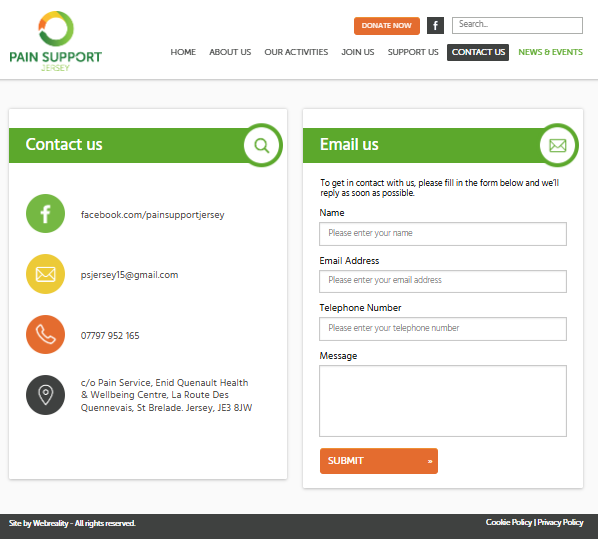Focus the Telephone Number field
Viewport: 598px width, 539px height.
pyautogui.click(x=443, y=329)
